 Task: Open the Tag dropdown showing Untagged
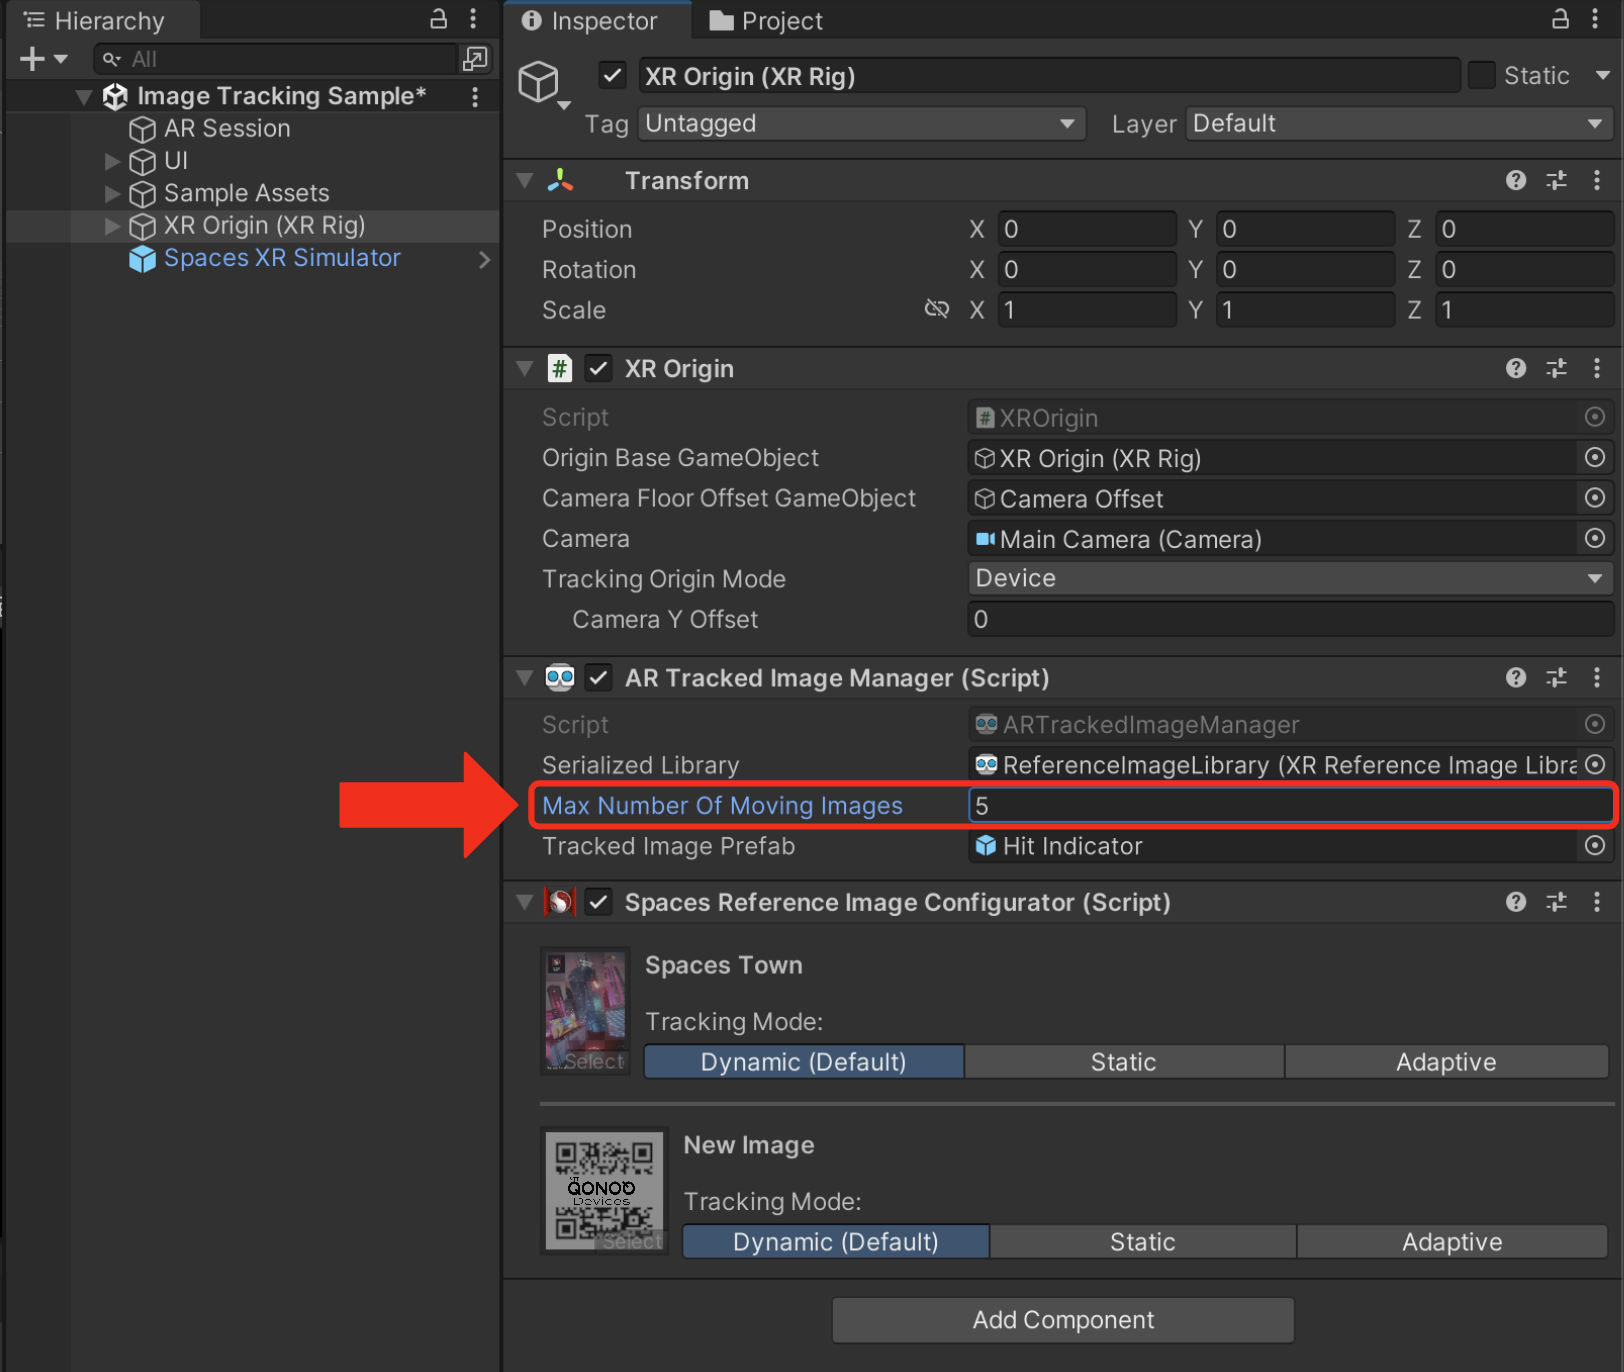pos(860,124)
